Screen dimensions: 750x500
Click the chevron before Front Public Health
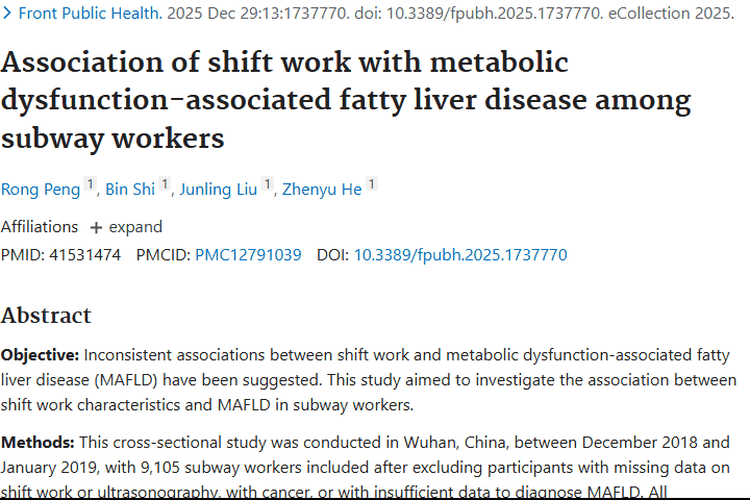point(7,14)
